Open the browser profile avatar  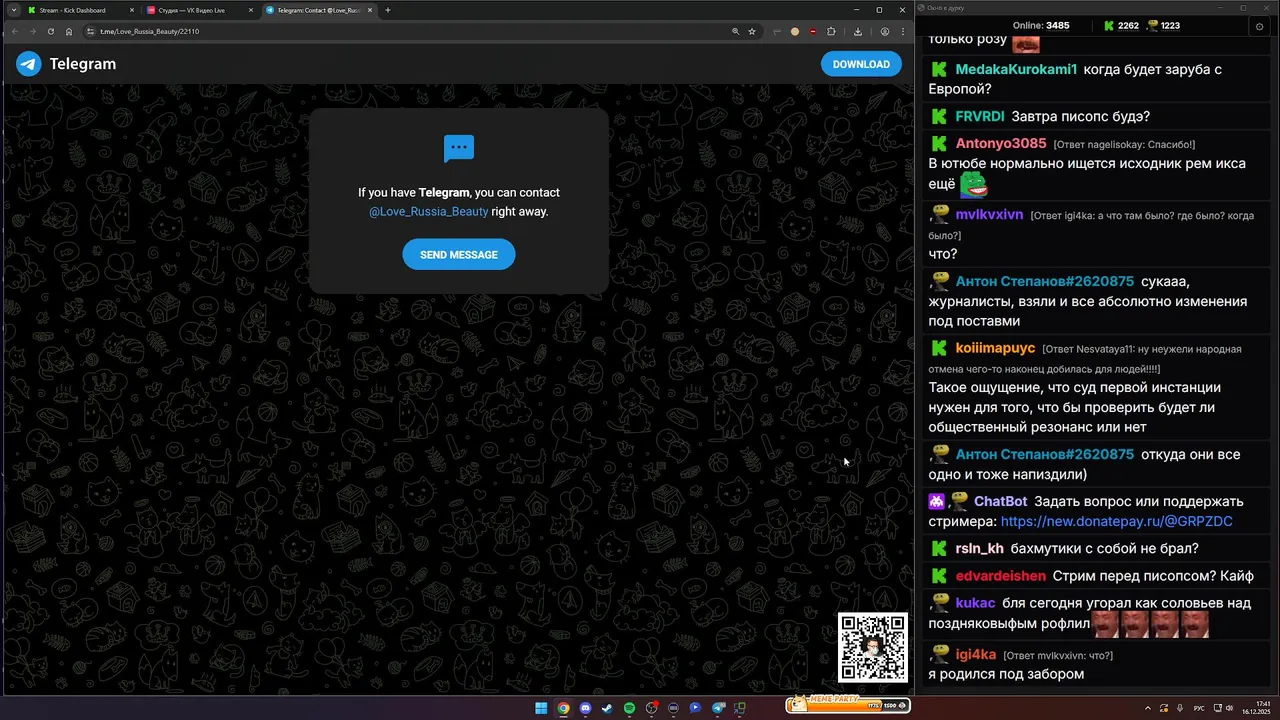pyautogui.click(x=885, y=32)
